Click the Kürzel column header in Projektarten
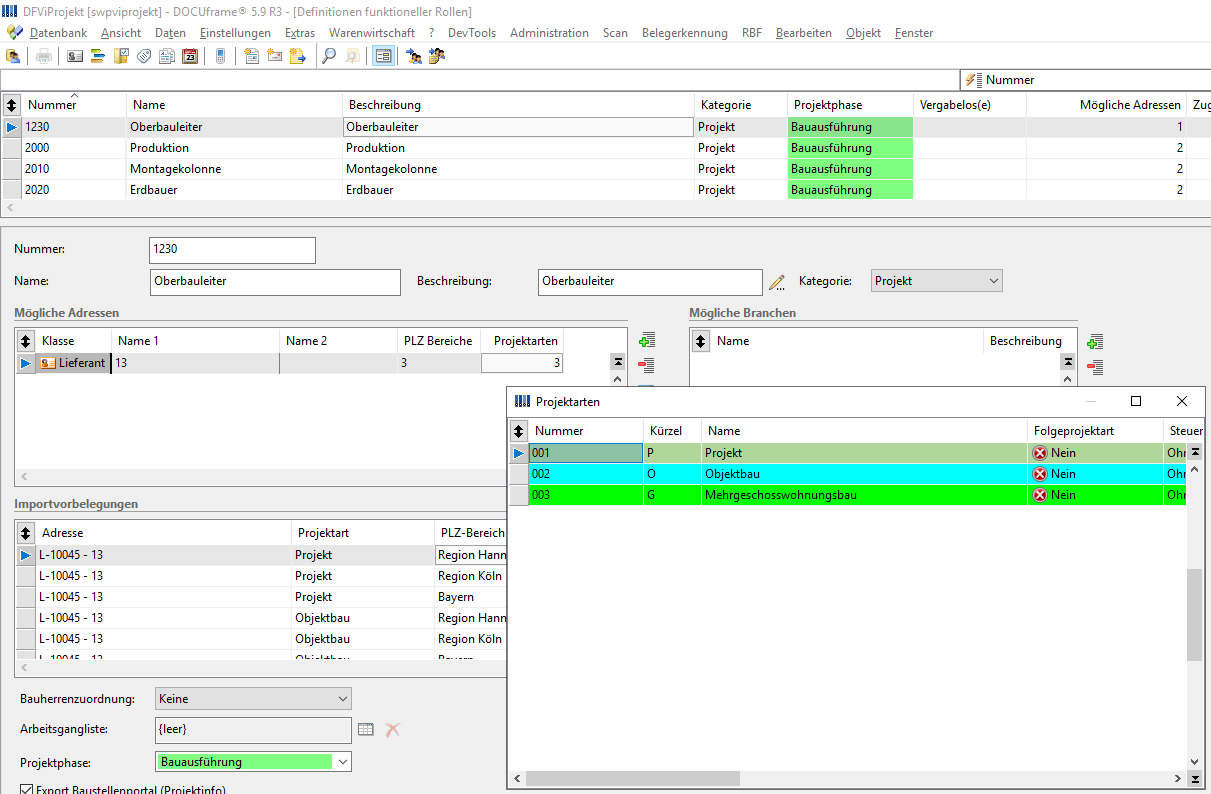Screen dimensions: 1211x794 pos(672,431)
